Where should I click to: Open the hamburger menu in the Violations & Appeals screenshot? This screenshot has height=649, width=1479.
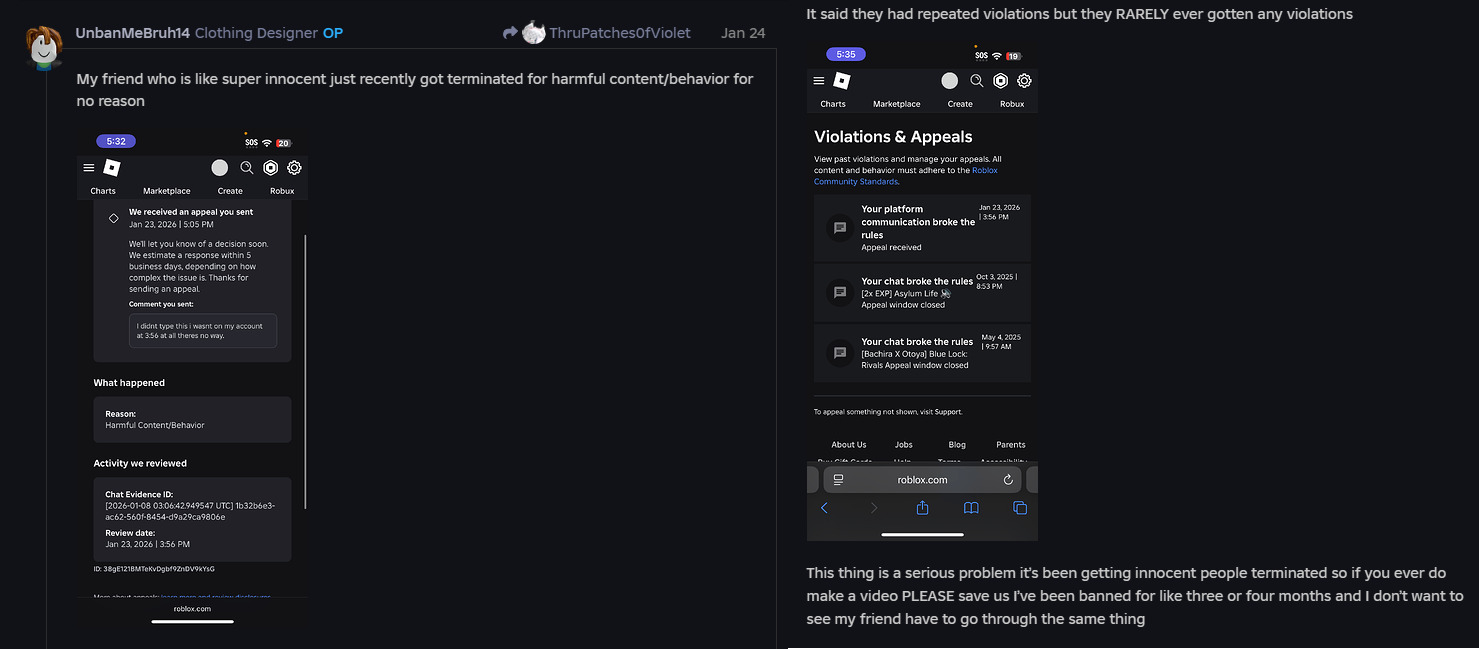point(819,81)
